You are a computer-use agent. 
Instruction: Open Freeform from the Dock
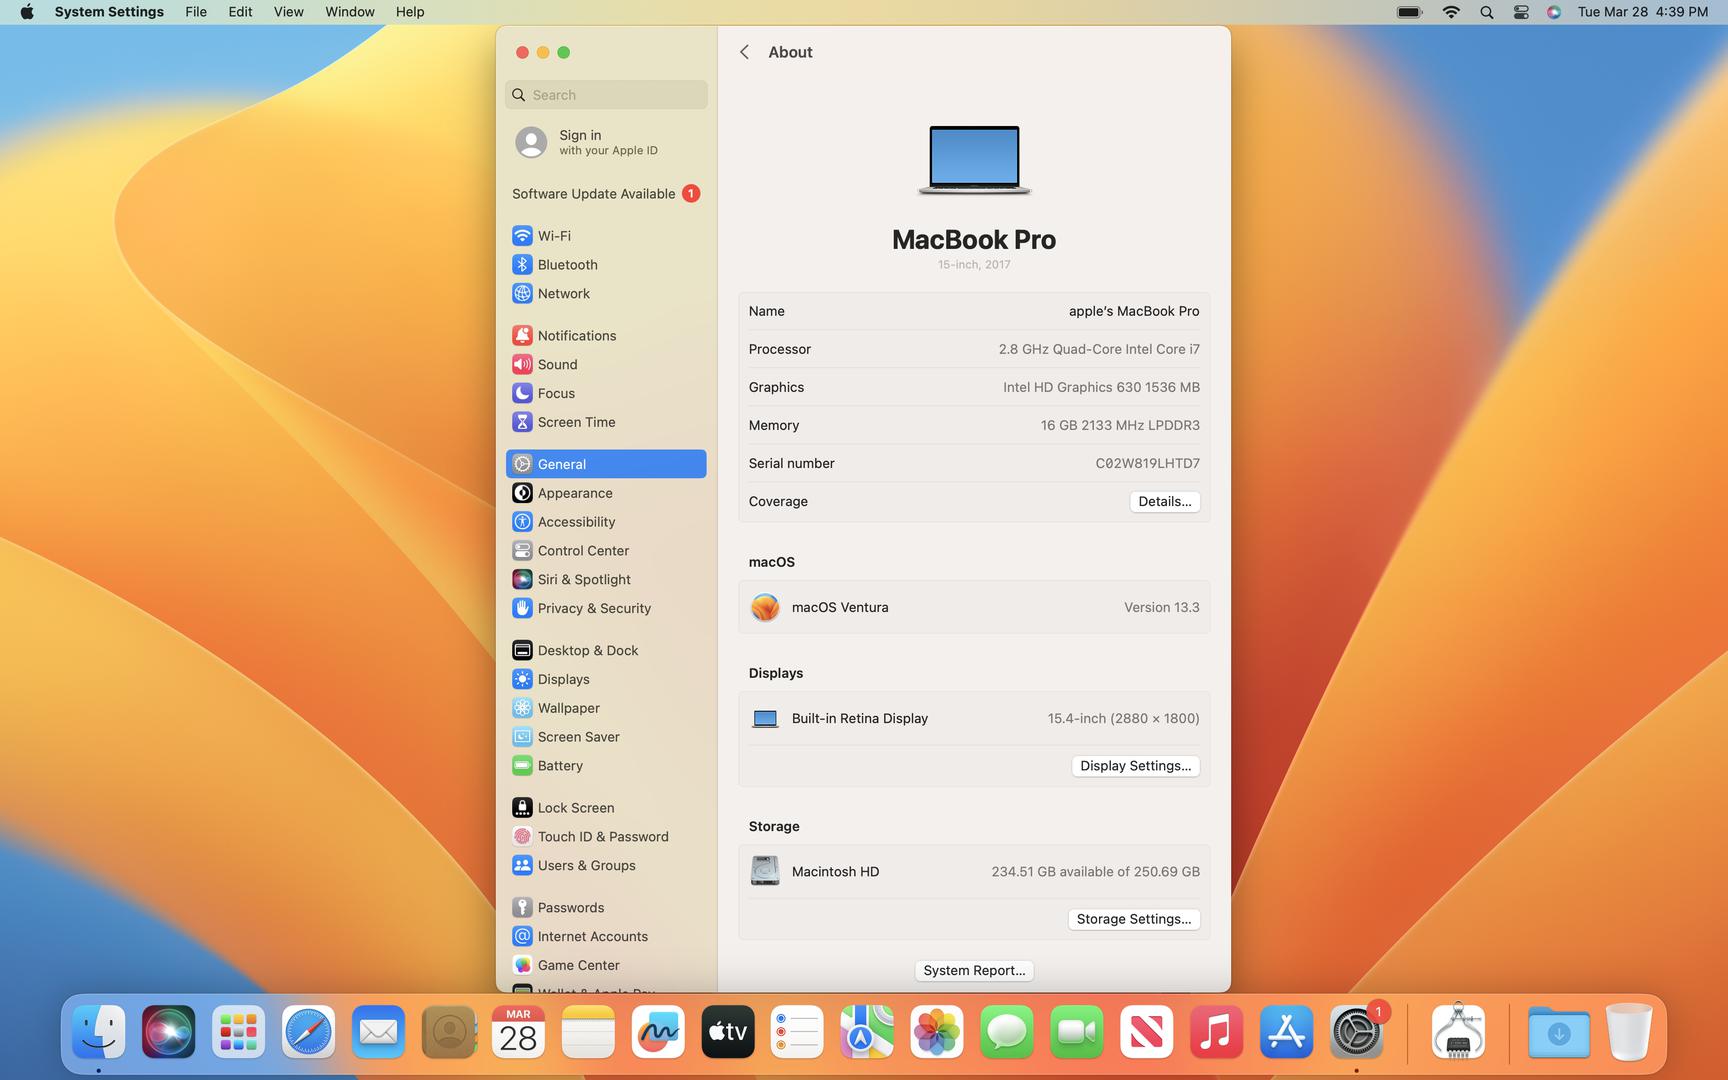[x=658, y=1032]
